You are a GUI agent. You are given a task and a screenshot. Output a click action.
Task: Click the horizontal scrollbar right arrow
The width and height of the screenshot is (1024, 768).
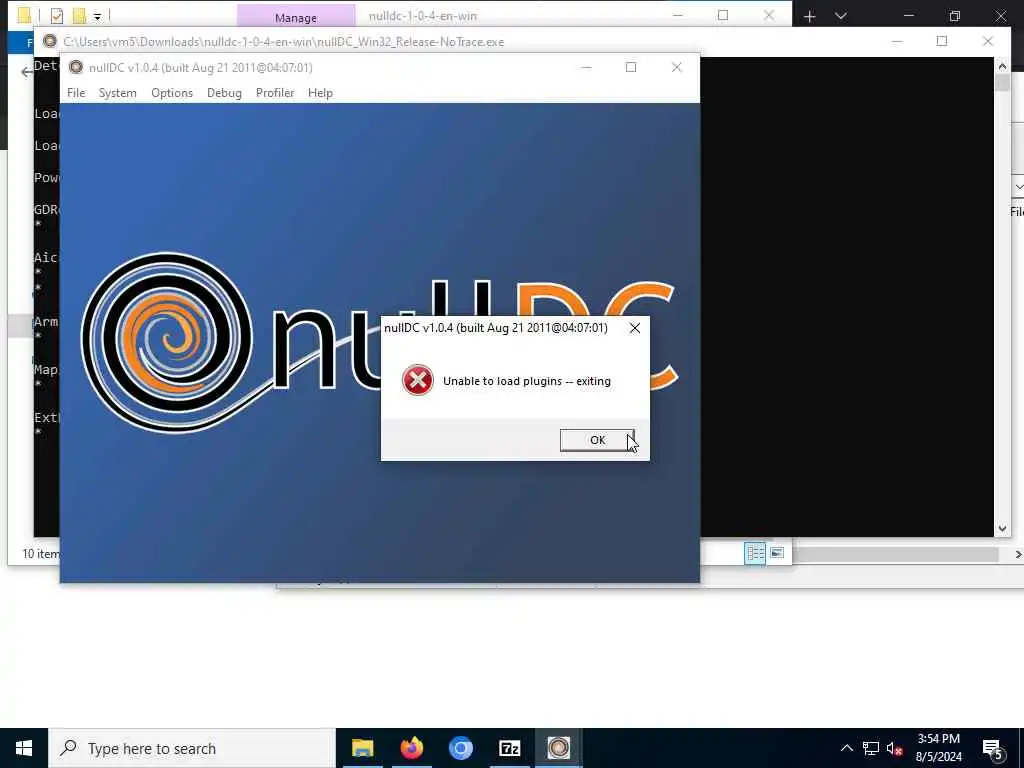pyautogui.click(x=1017, y=554)
